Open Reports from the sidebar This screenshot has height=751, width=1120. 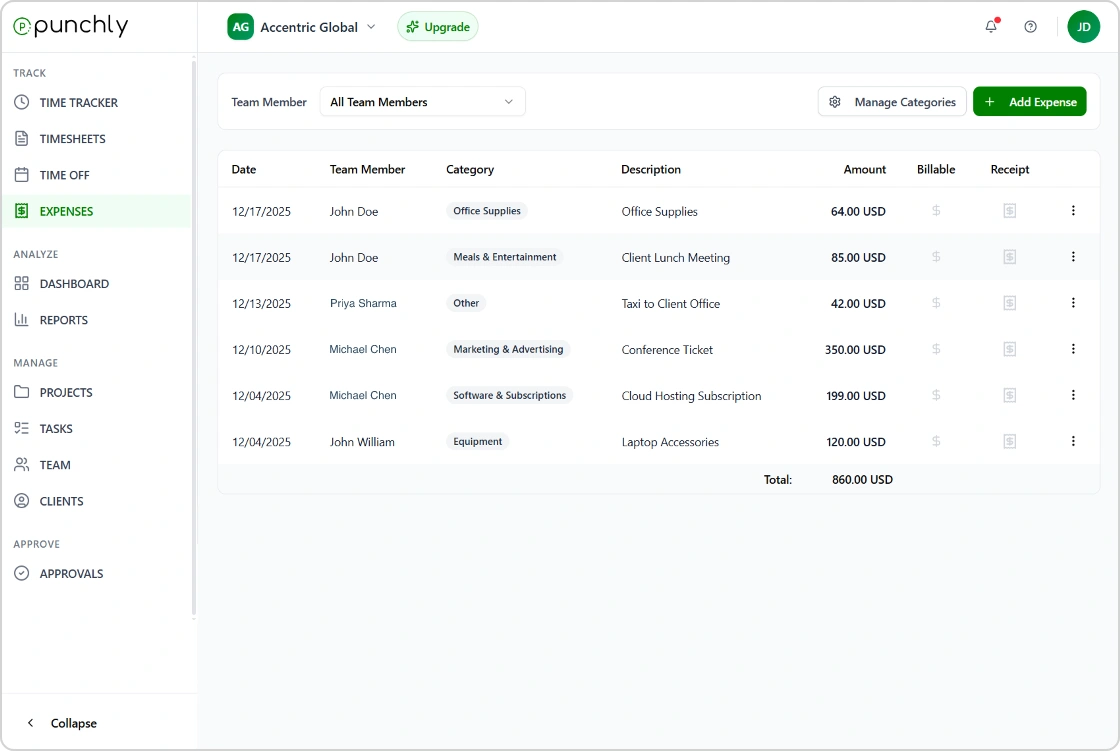pos(63,320)
